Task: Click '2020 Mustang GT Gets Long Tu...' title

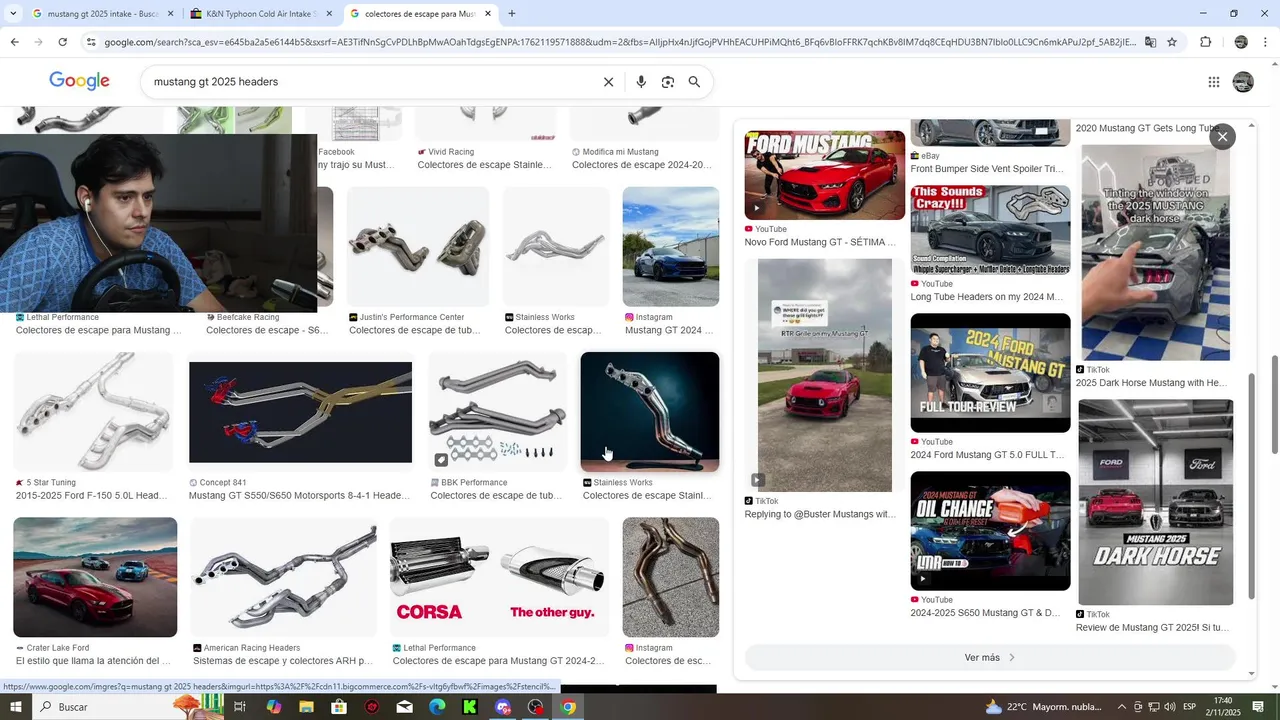Action: tap(1147, 129)
